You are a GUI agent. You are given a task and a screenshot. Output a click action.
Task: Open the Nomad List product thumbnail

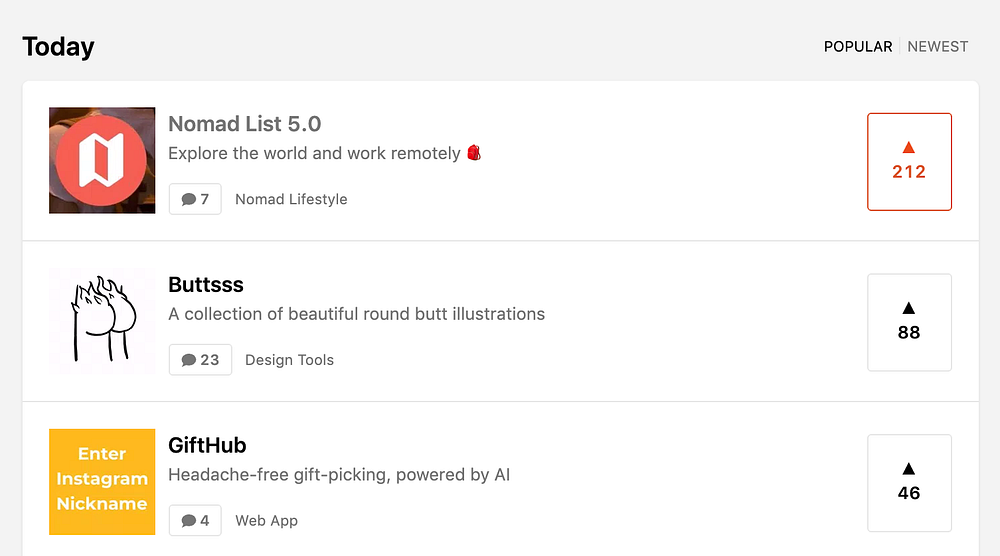[x=102, y=160]
